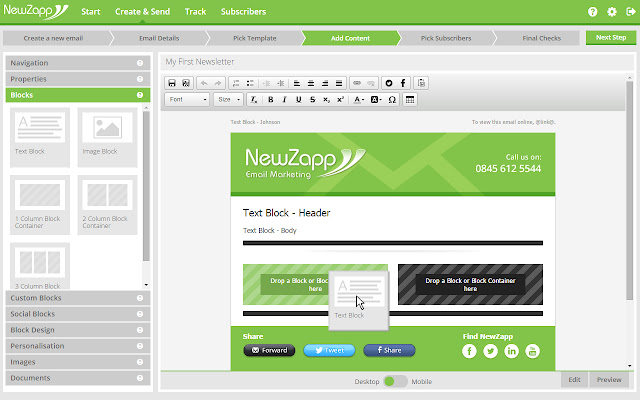Open the Font dropdown
Image resolution: width=640 pixels, height=400 pixels.
pos(188,100)
